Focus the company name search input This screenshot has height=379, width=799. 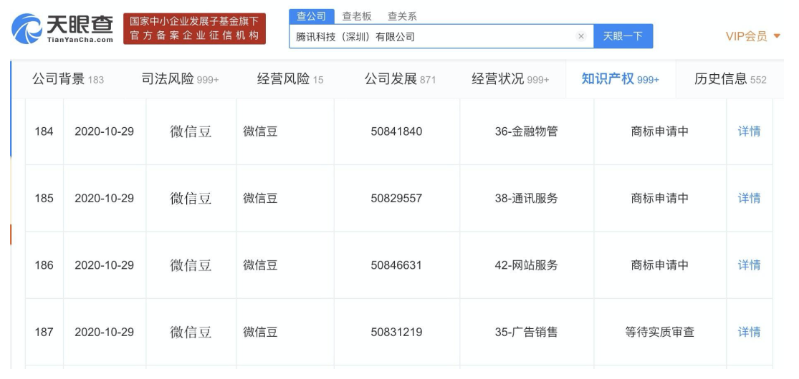tap(433, 36)
